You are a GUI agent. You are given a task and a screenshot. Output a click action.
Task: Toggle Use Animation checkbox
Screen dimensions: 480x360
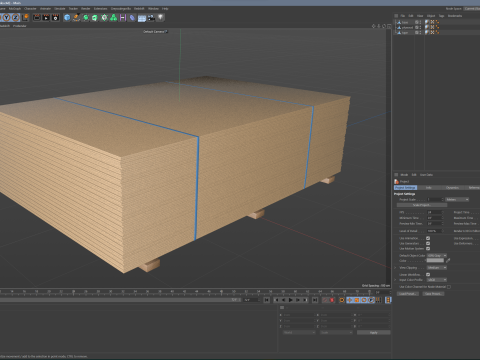[428, 238]
